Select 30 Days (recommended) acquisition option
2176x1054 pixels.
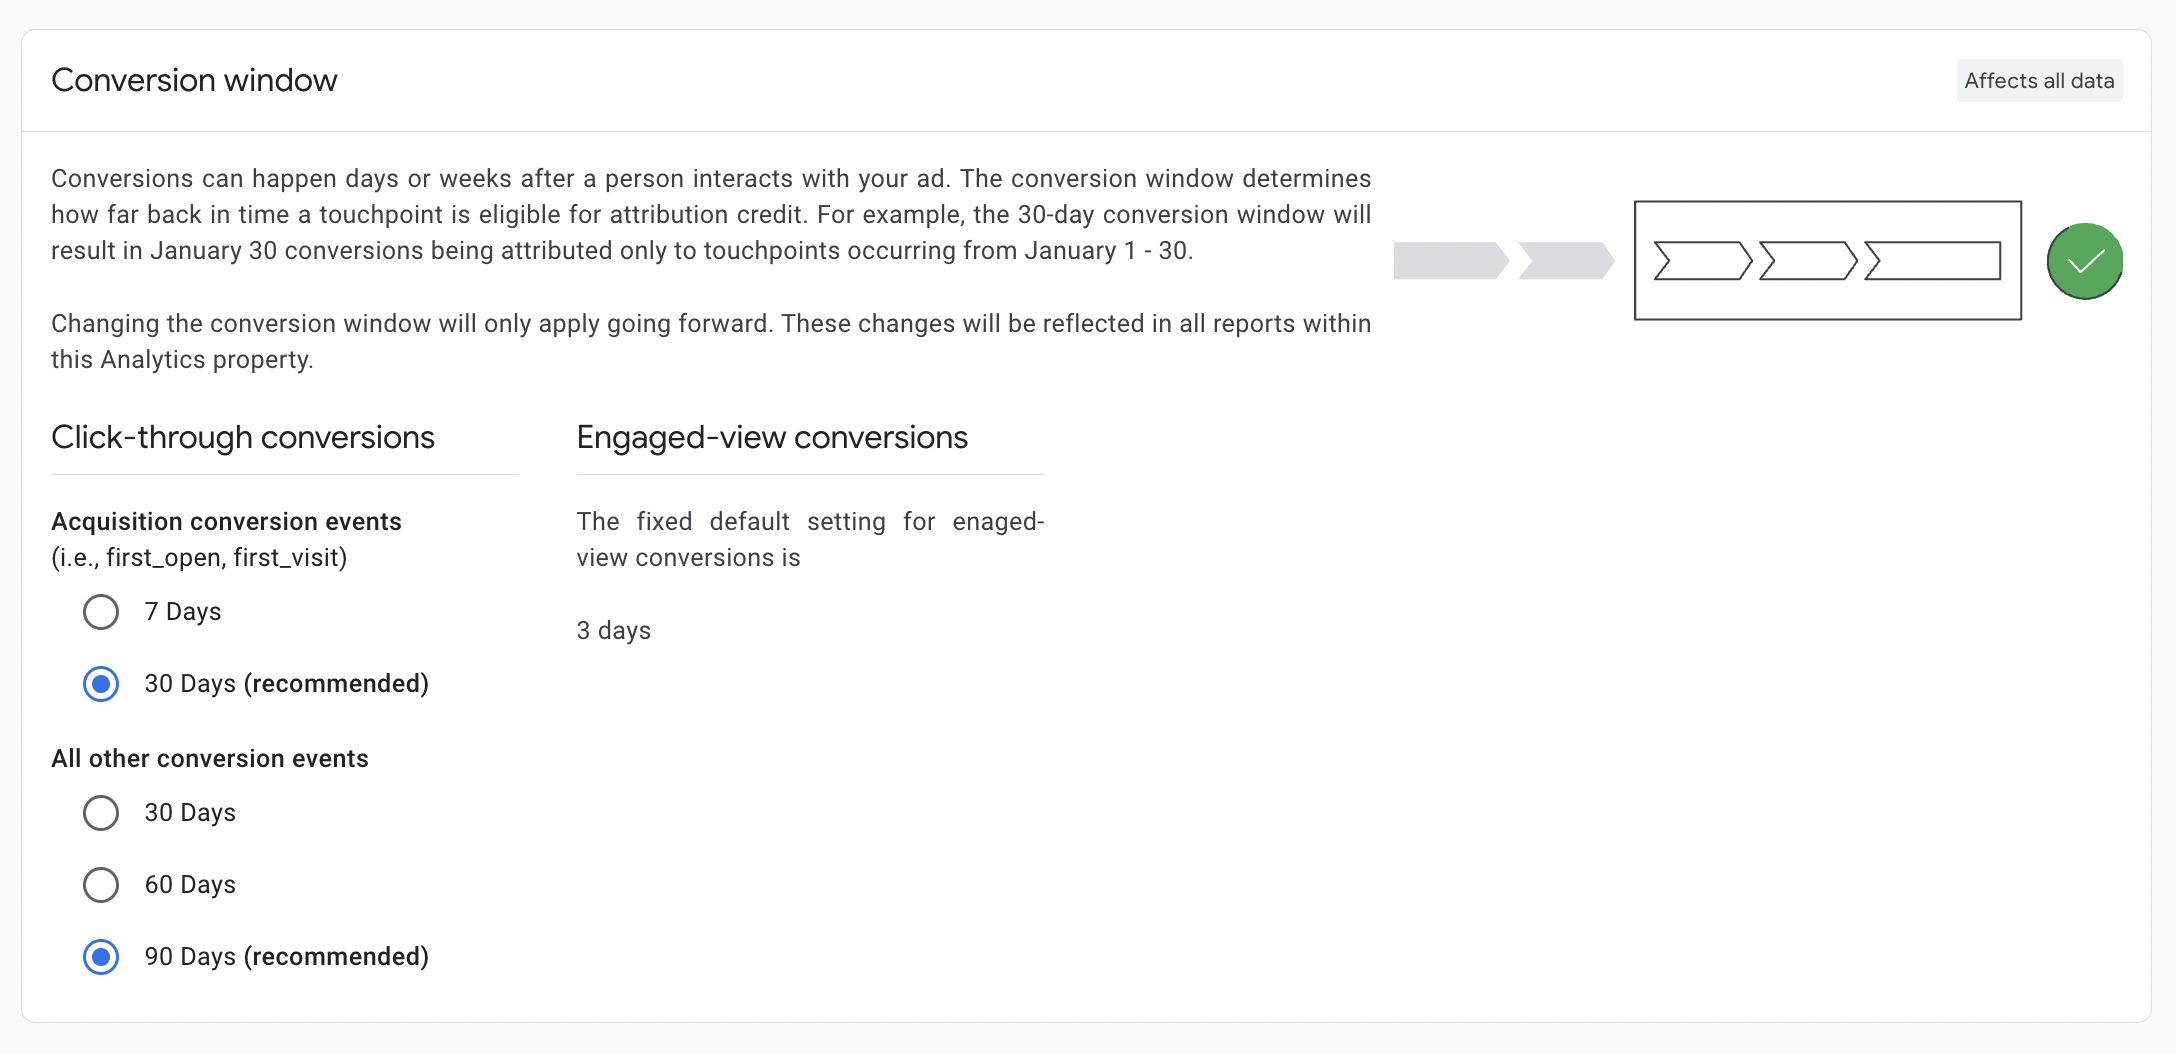point(101,684)
